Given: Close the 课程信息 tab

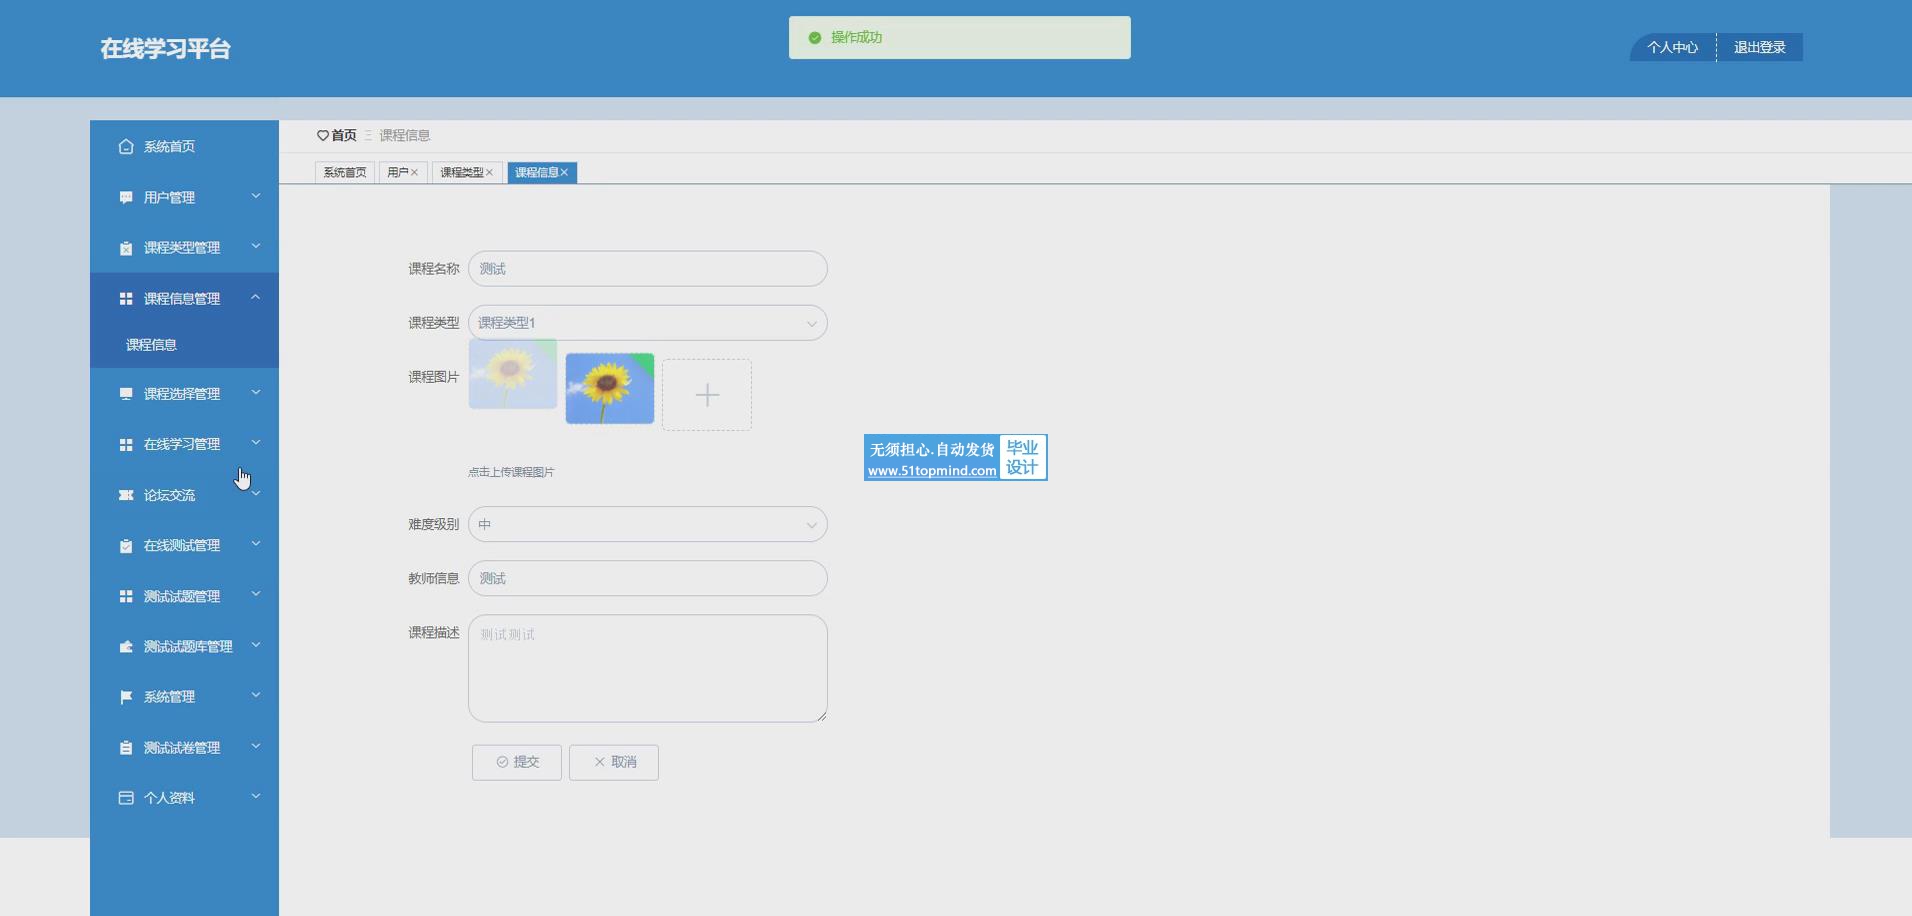Looking at the screenshot, I should click(x=564, y=173).
